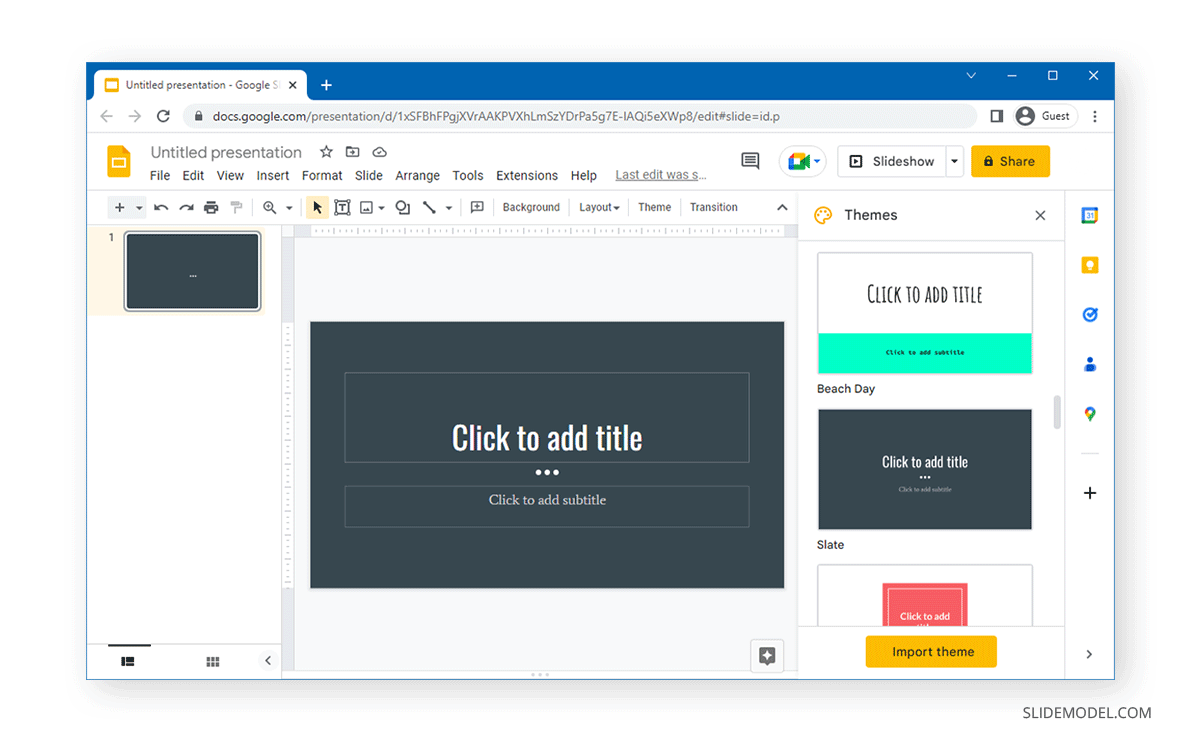
Task: Open the Explore assistant button
Action: click(x=767, y=656)
